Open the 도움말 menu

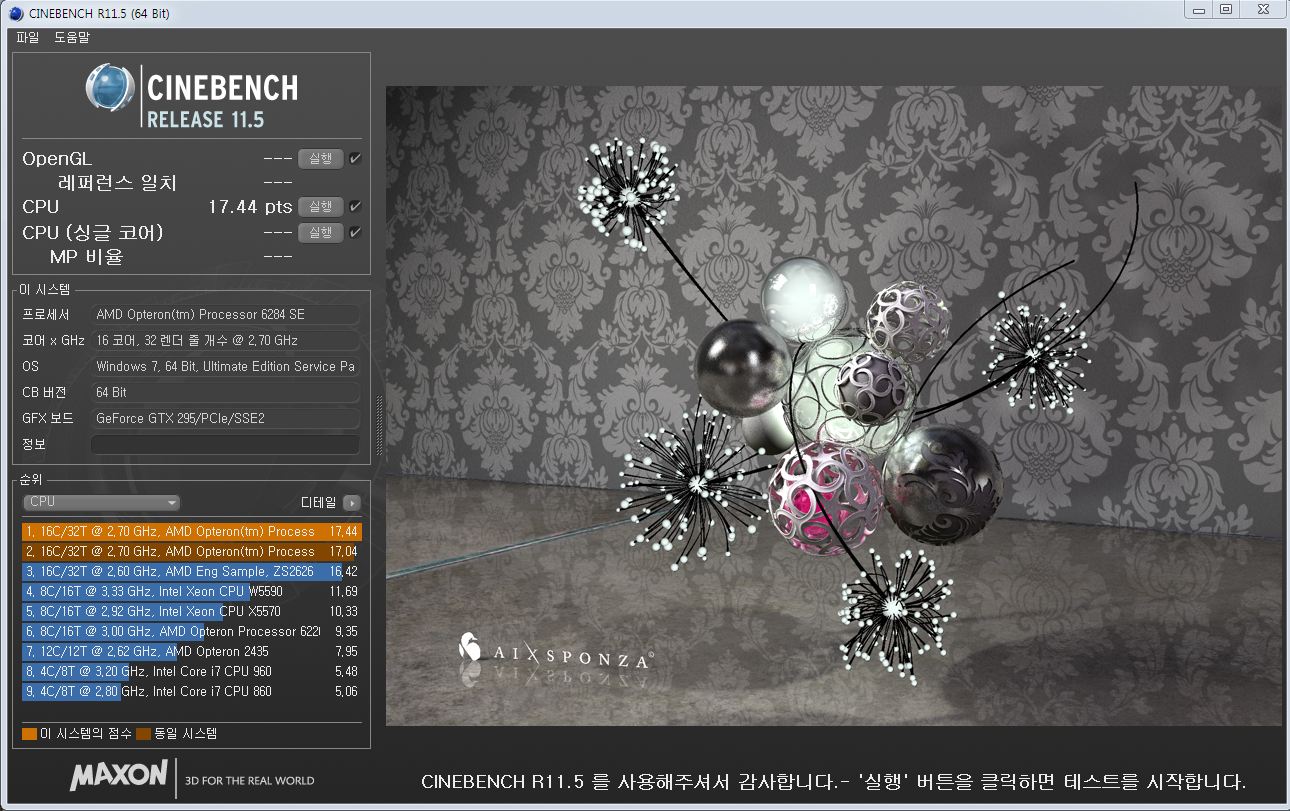coord(72,37)
